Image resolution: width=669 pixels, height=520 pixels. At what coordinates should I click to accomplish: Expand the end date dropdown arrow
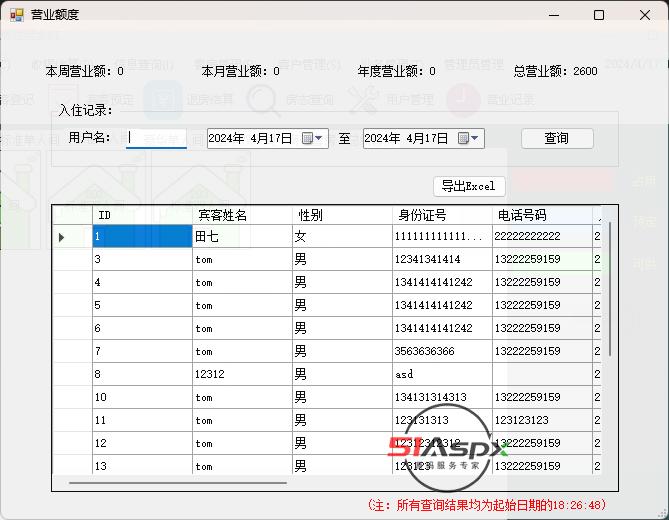476,139
